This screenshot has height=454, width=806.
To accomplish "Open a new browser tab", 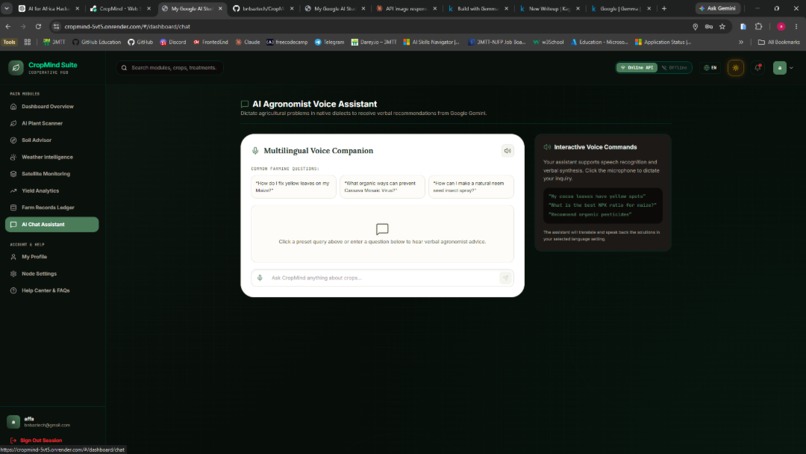I will point(664,8).
